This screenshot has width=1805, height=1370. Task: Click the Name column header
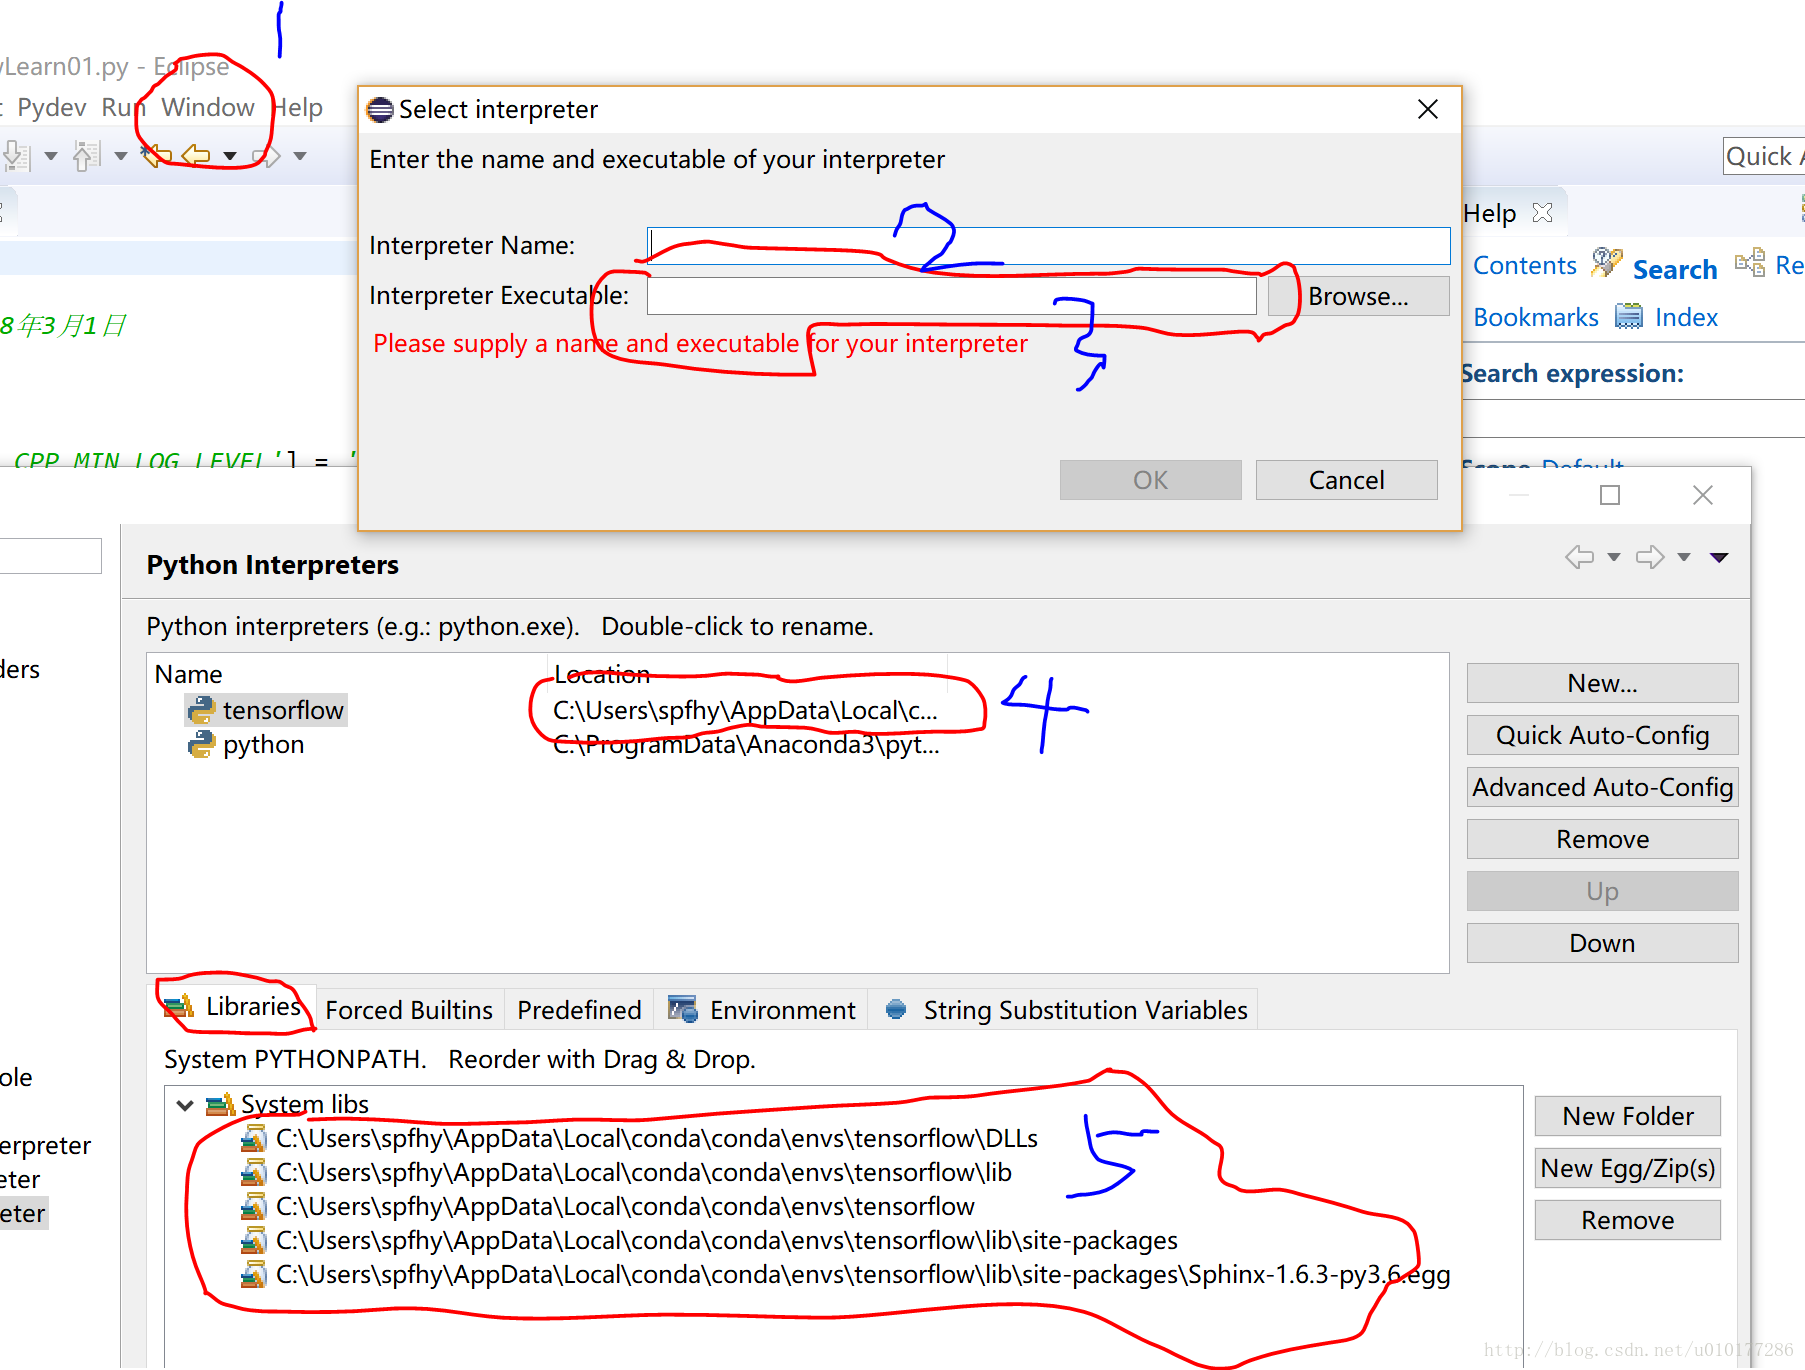188,674
